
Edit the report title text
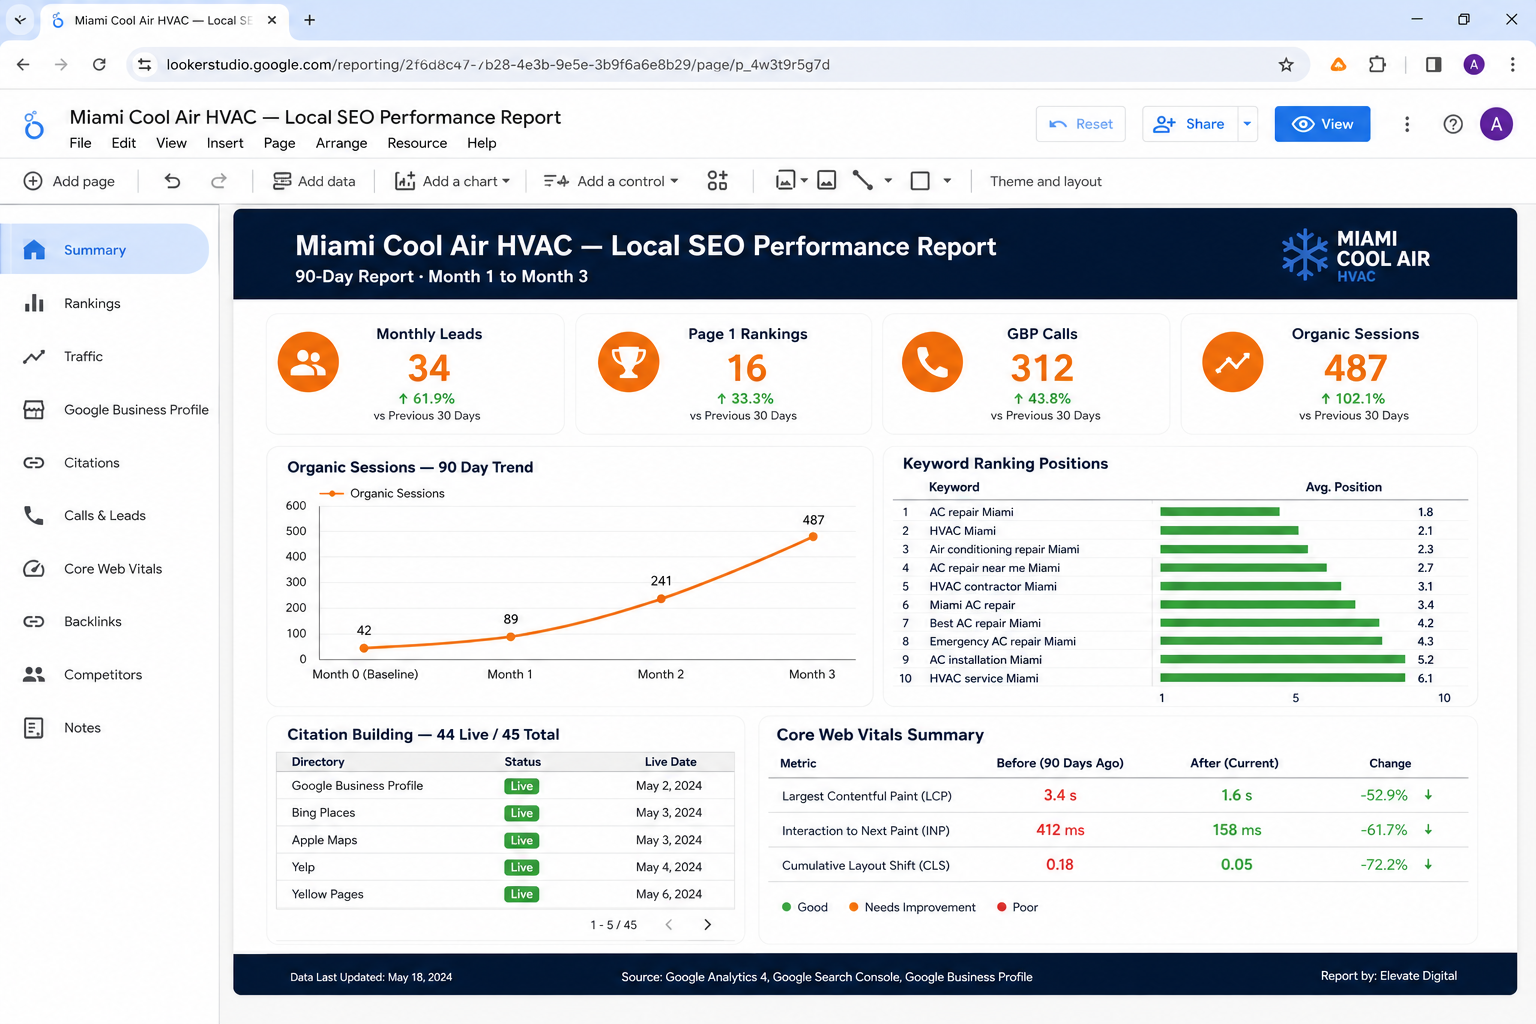(x=315, y=117)
